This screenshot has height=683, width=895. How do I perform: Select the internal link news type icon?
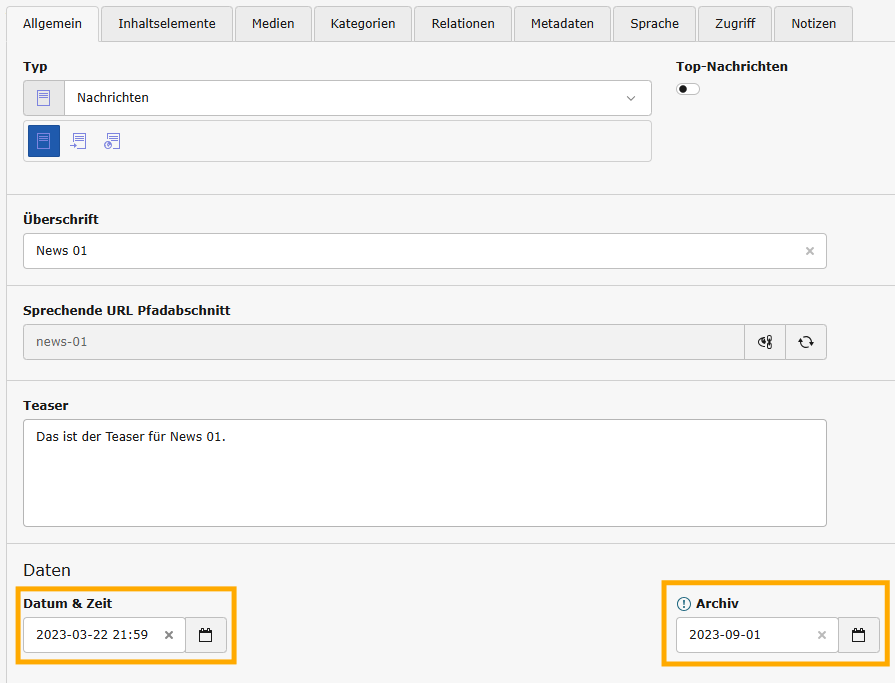point(78,141)
